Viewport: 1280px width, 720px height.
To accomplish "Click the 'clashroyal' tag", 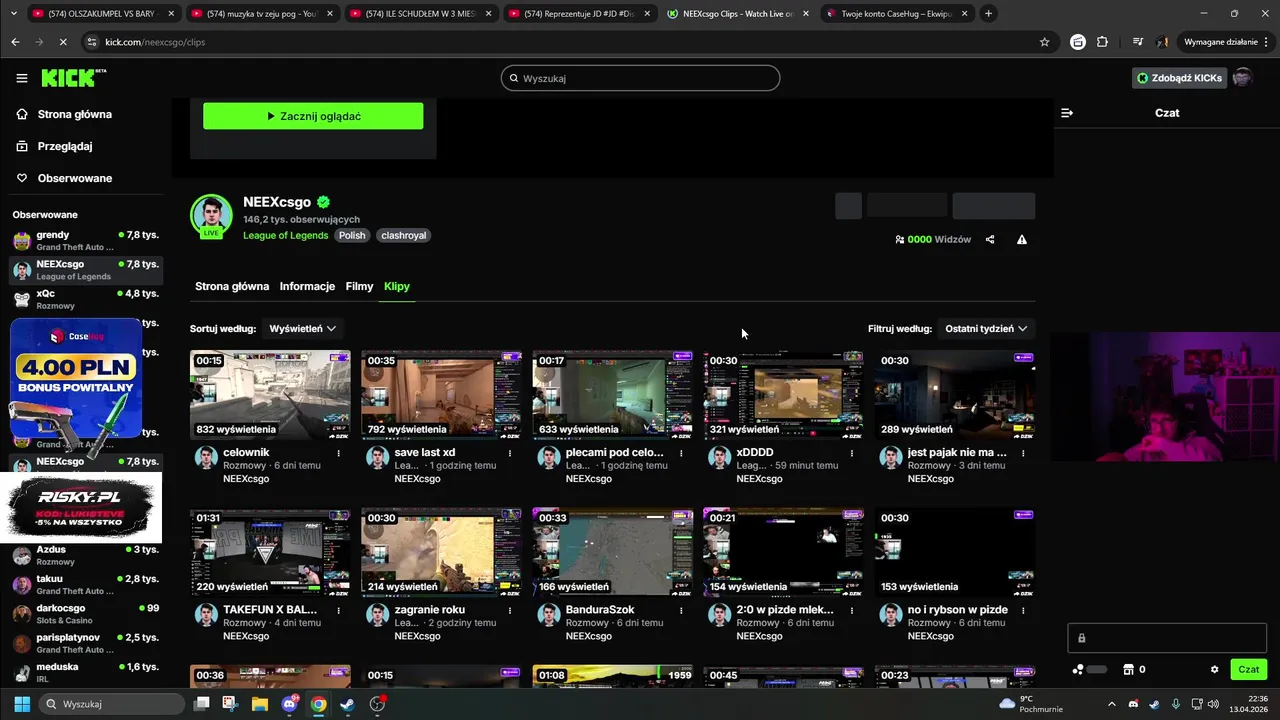I will pos(404,235).
